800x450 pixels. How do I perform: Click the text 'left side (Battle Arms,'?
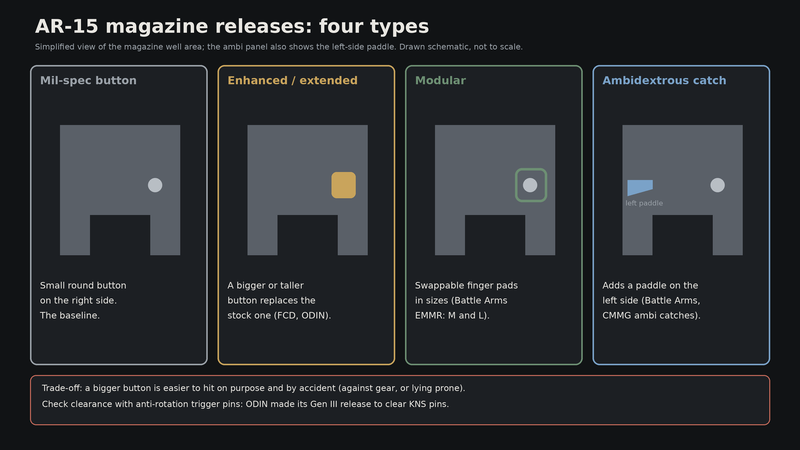(x=652, y=301)
